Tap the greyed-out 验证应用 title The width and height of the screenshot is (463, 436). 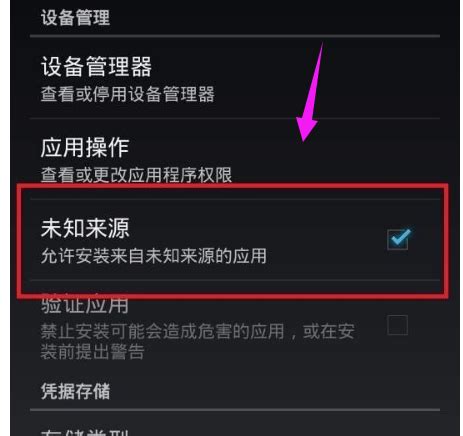pos(85,304)
